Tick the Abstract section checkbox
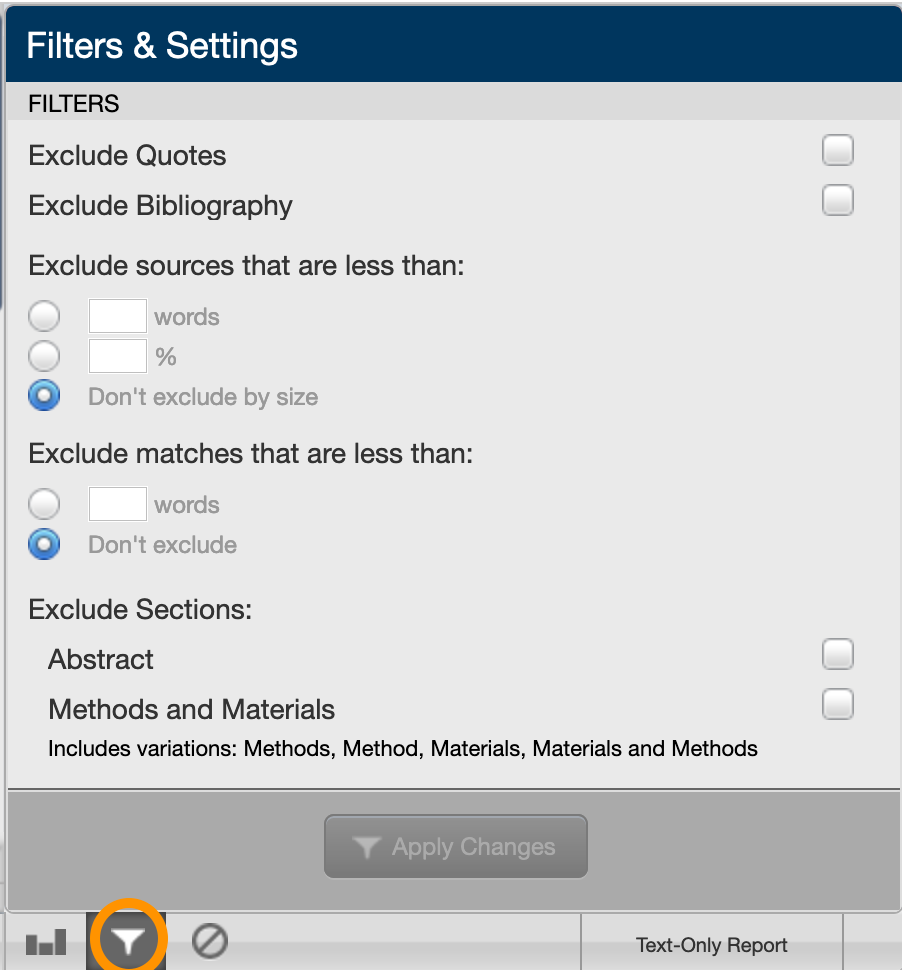 click(x=837, y=655)
